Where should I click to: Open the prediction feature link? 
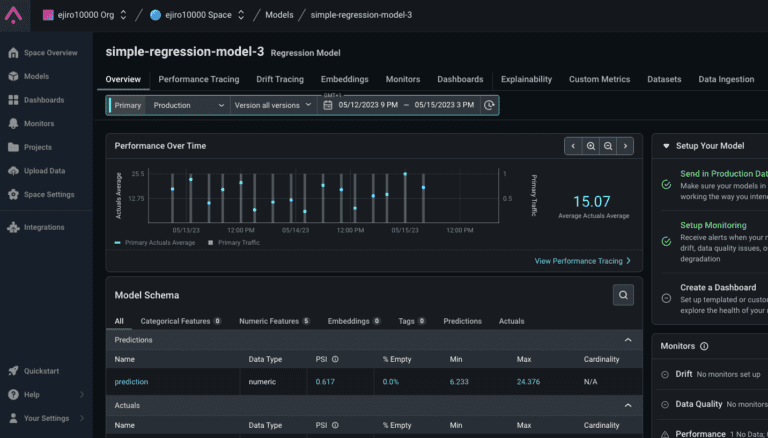click(x=131, y=381)
